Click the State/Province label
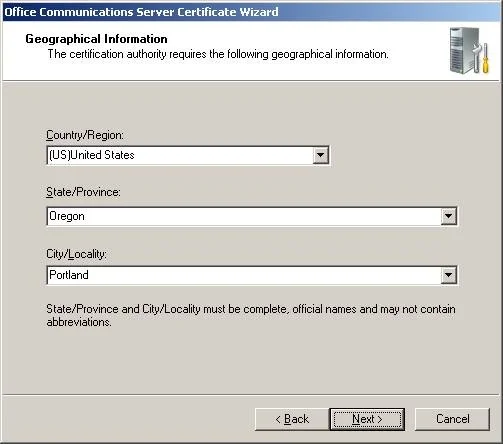Image resolution: width=503 pixels, height=444 pixels. pos(83,192)
